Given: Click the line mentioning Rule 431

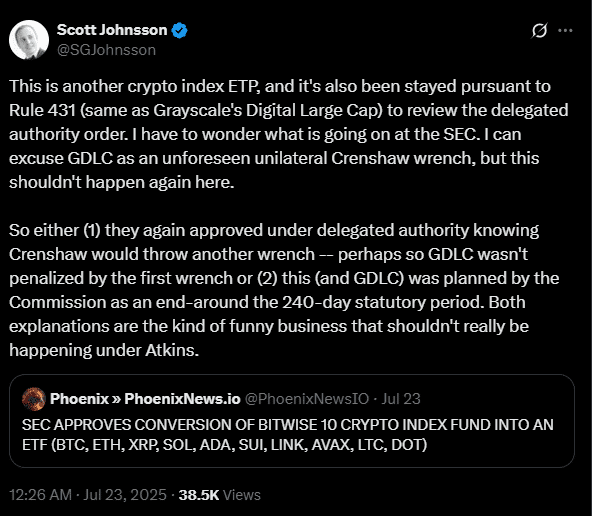Looking at the screenshot, I should coord(289,110).
